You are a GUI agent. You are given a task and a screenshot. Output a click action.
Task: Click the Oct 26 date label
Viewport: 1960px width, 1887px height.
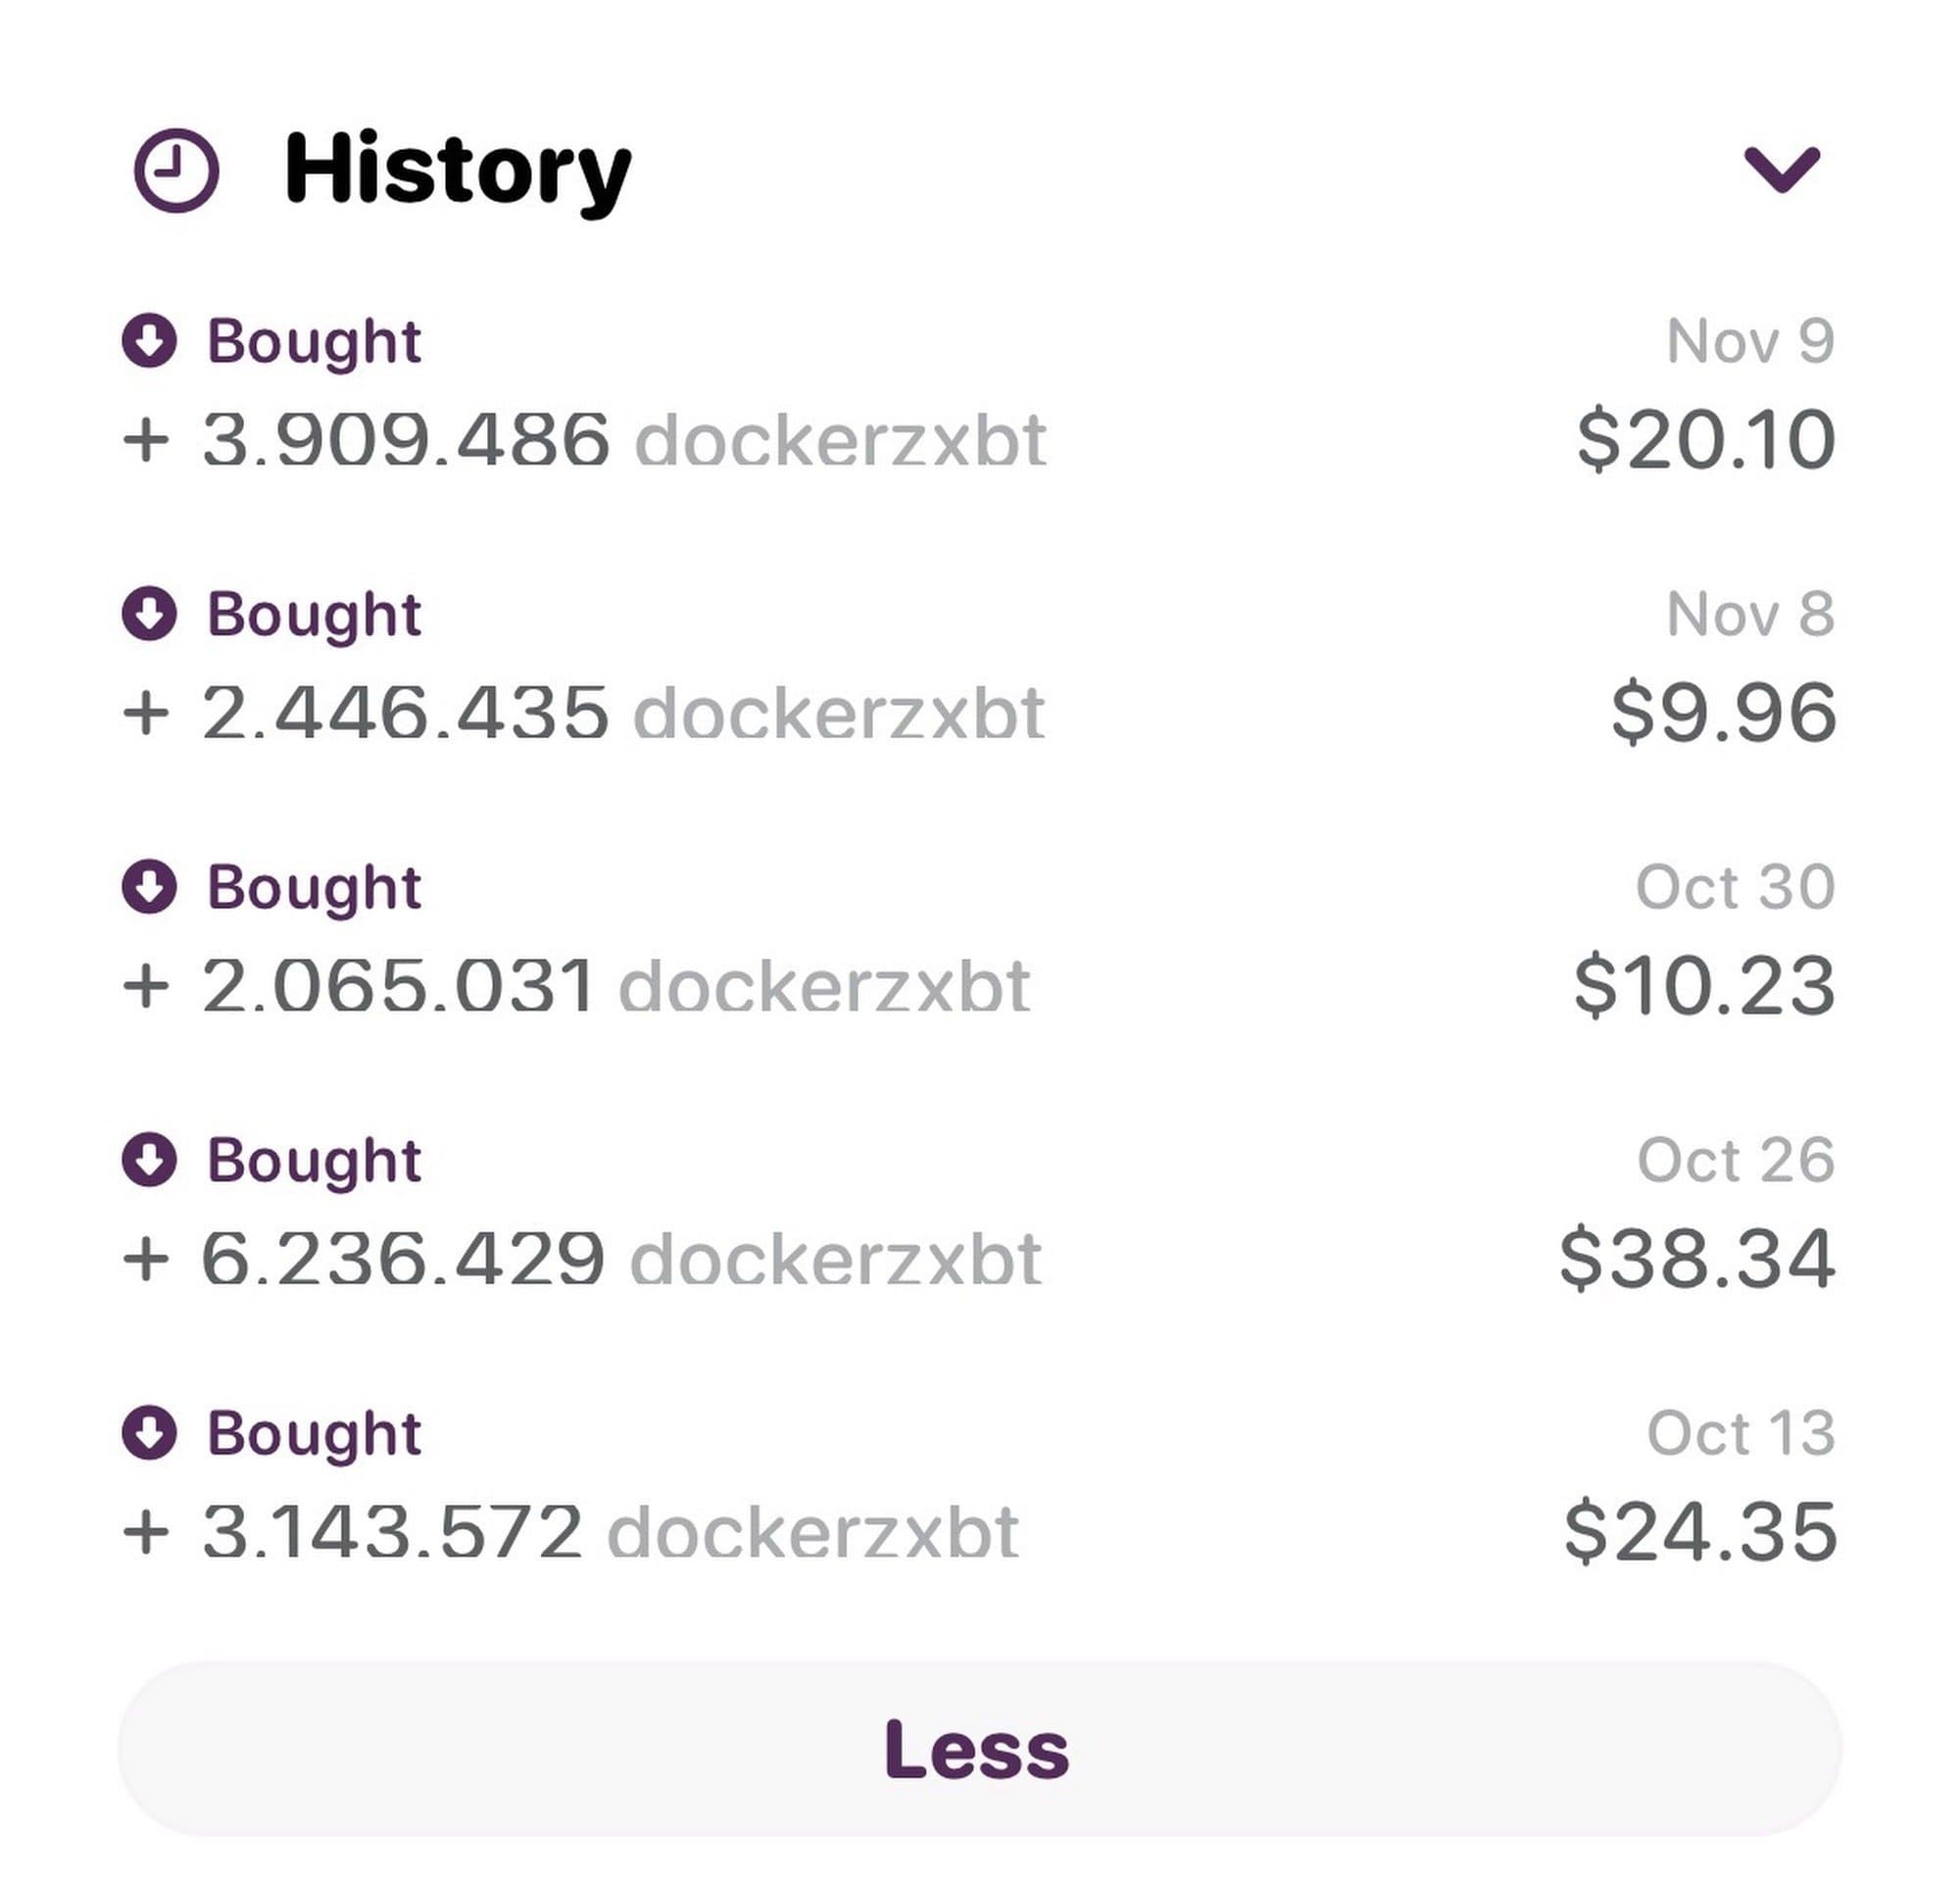point(1735,1159)
